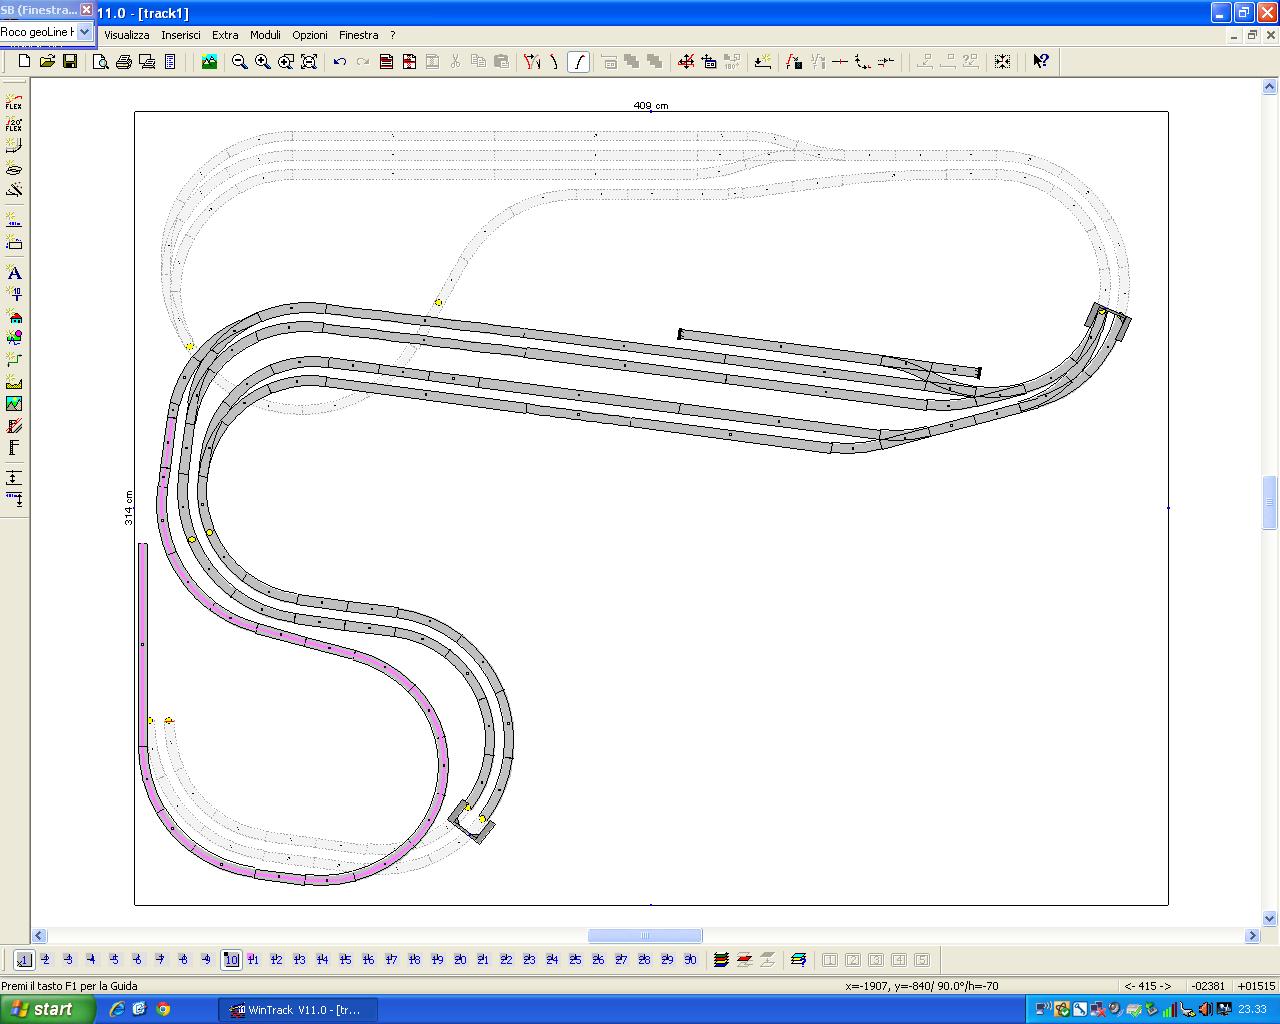This screenshot has height=1024, width=1280.
Task: Click the red layers stack icon
Action: (x=744, y=960)
